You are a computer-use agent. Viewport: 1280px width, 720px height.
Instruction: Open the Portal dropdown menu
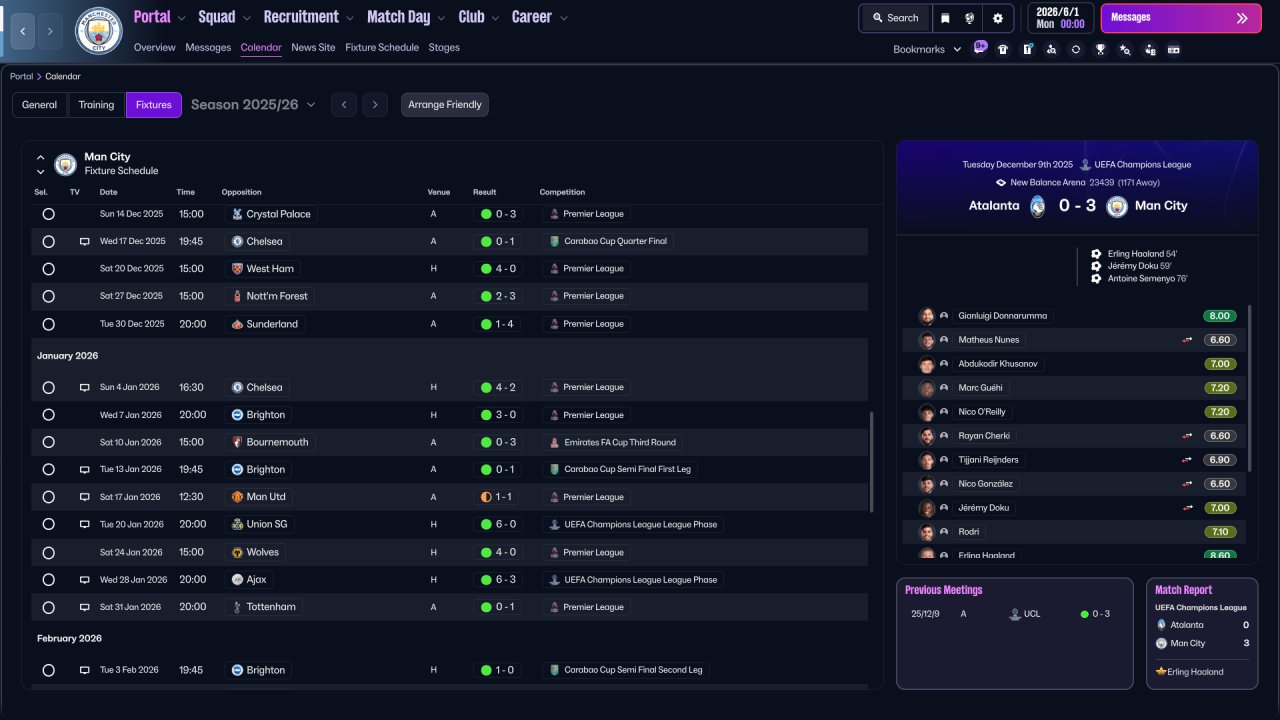[160, 17]
